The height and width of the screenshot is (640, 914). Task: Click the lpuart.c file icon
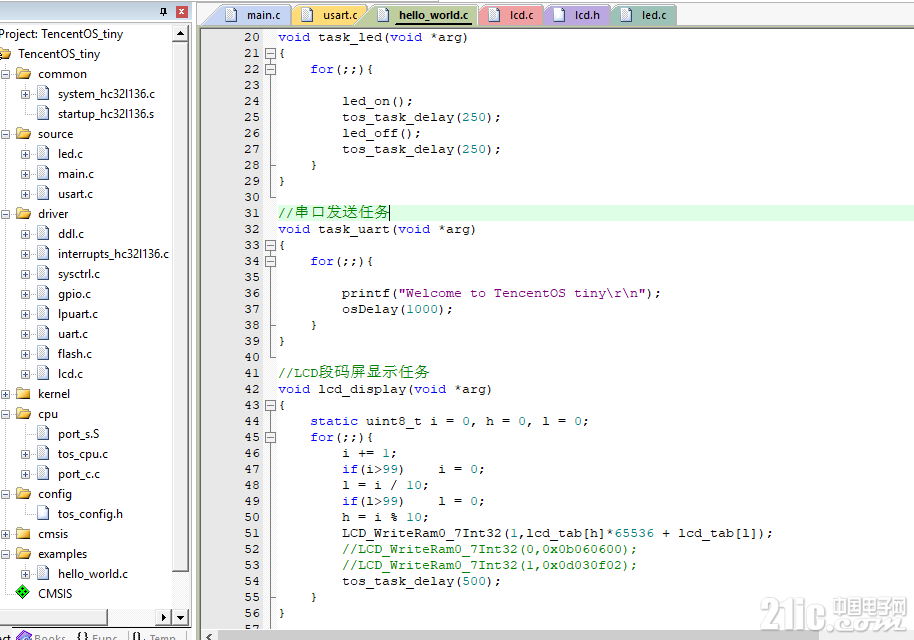[x=43, y=313]
